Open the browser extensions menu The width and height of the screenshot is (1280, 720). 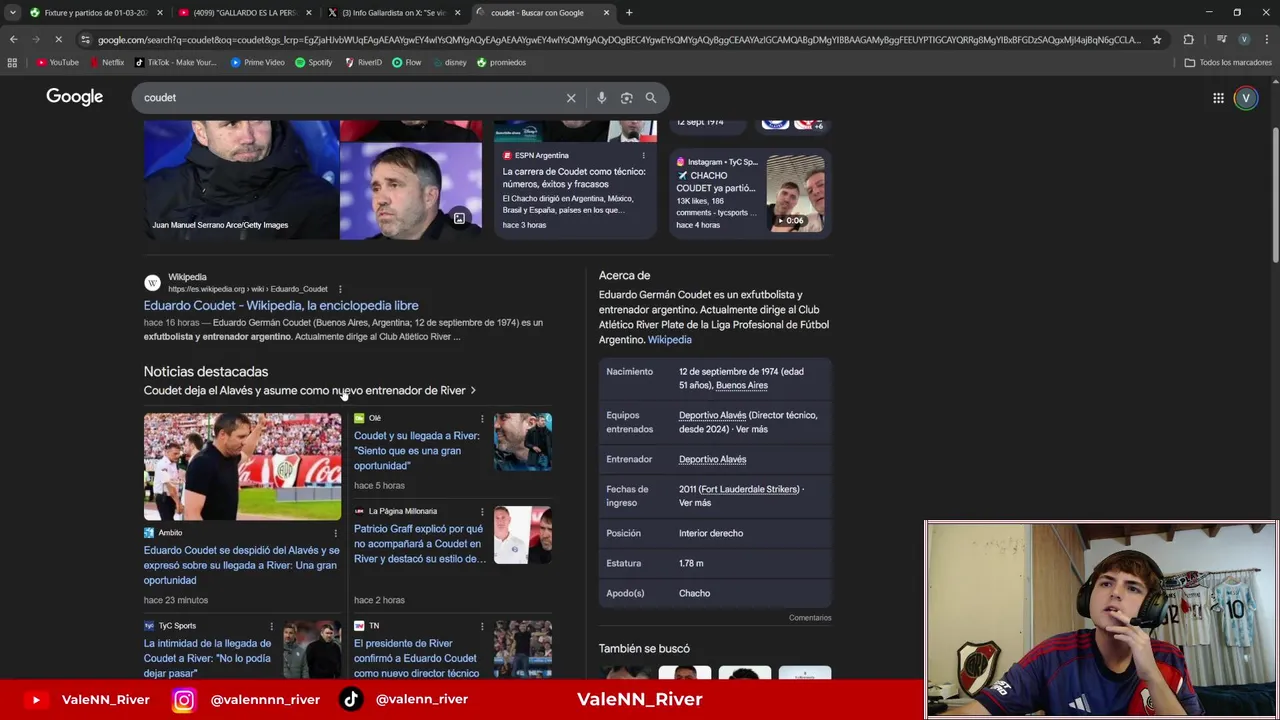tap(1188, 40)
